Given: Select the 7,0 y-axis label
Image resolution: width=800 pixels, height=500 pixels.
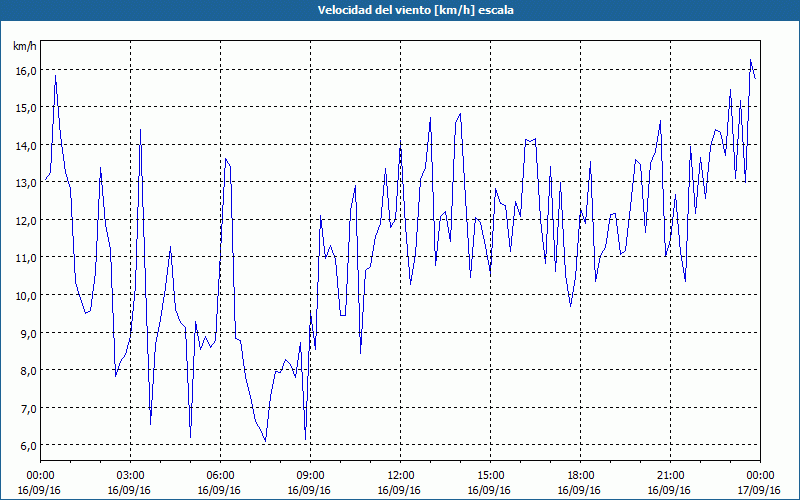Looking at the screenshot, I should (x=29, y=409).
